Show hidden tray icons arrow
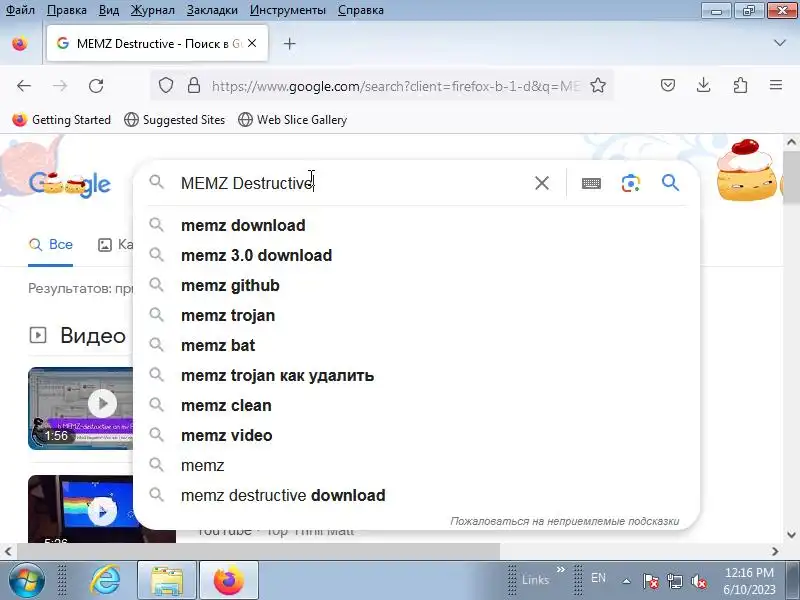This screenshot has width=800, height=600. click(627, 581)
